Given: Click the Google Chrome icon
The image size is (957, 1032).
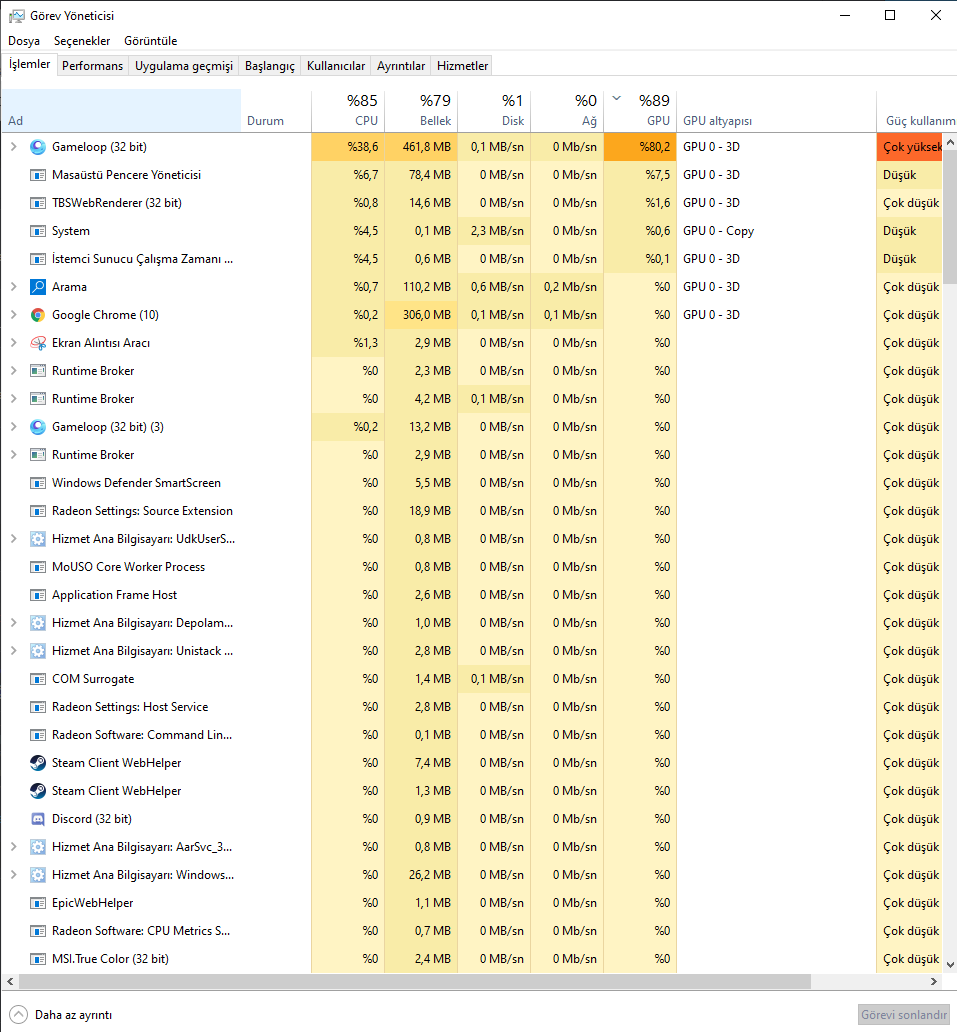Looking at the screenshot, I should point(38,315).
